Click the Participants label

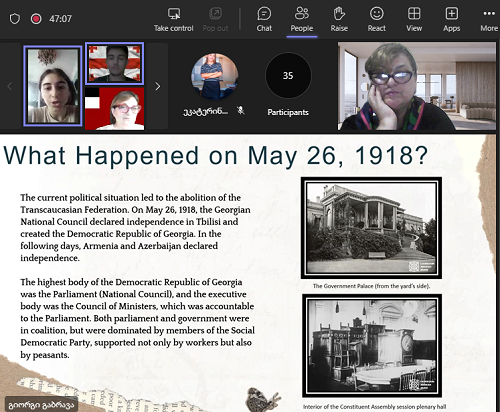click(288, 112)
